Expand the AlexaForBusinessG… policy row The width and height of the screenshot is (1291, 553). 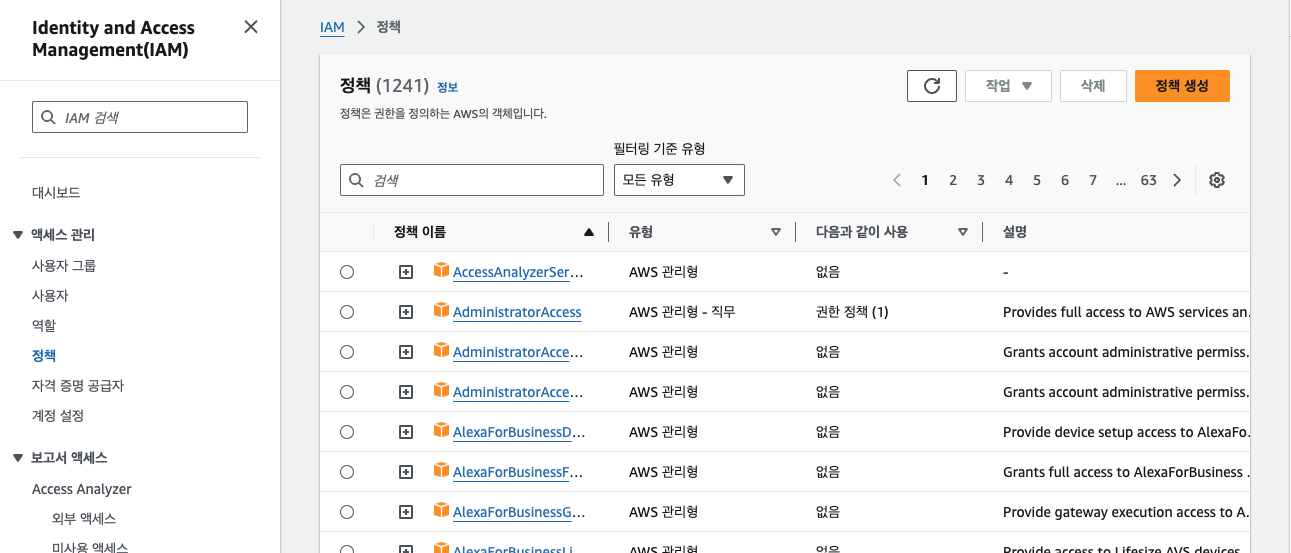click(406, 512)
